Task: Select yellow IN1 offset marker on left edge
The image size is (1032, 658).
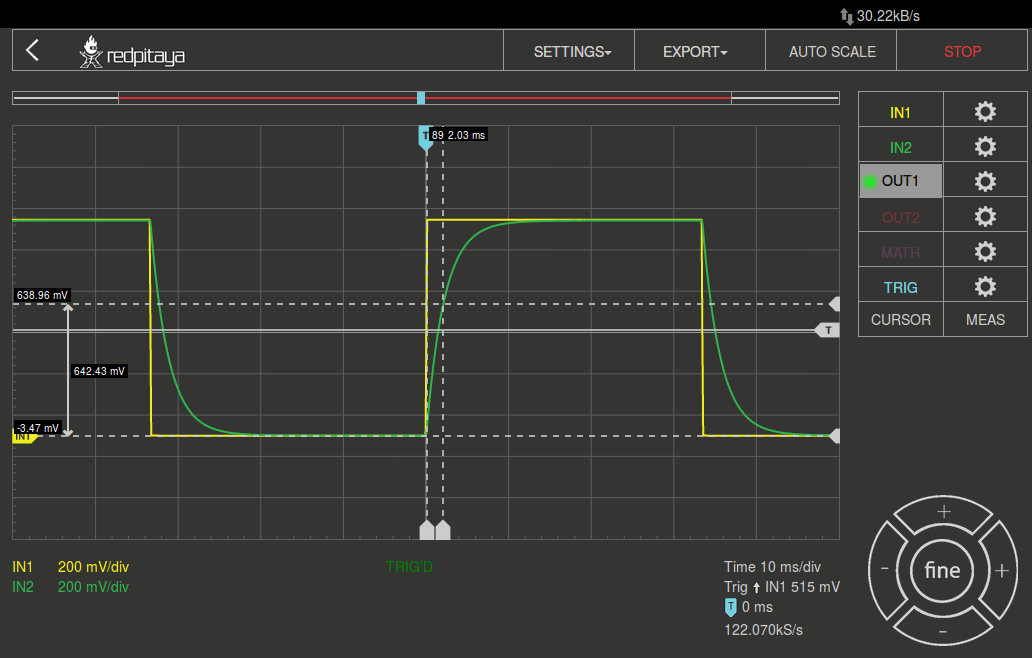Action: pos(24,437)
